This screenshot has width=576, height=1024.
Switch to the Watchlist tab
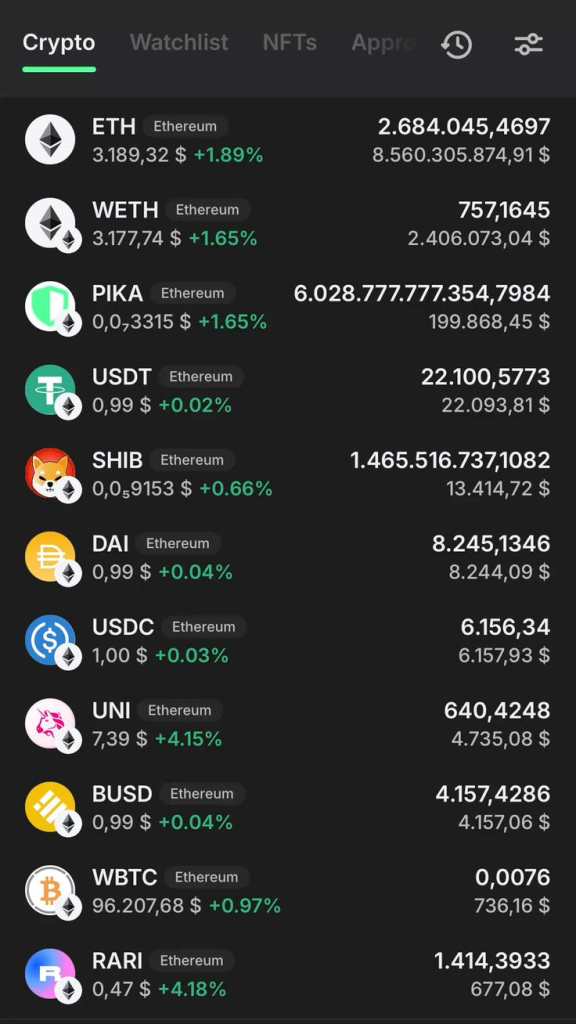tap(179, 43)
